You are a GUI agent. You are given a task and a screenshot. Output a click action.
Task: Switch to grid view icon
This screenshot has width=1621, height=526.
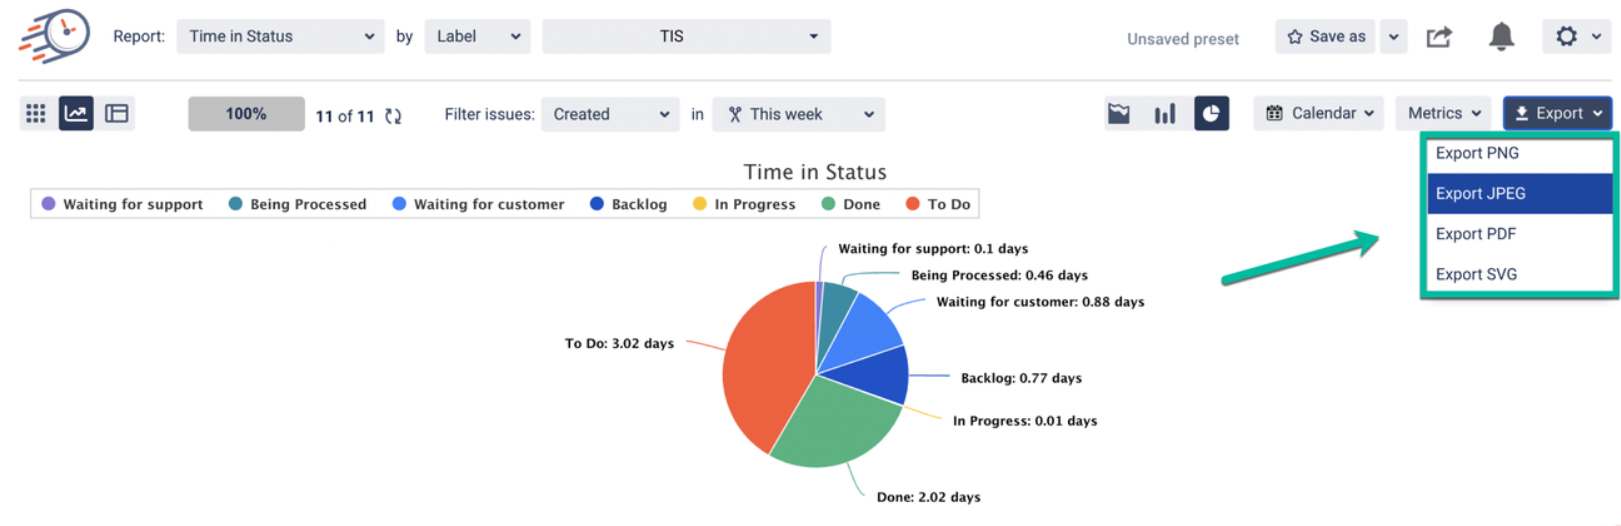(x=36, y=113)
